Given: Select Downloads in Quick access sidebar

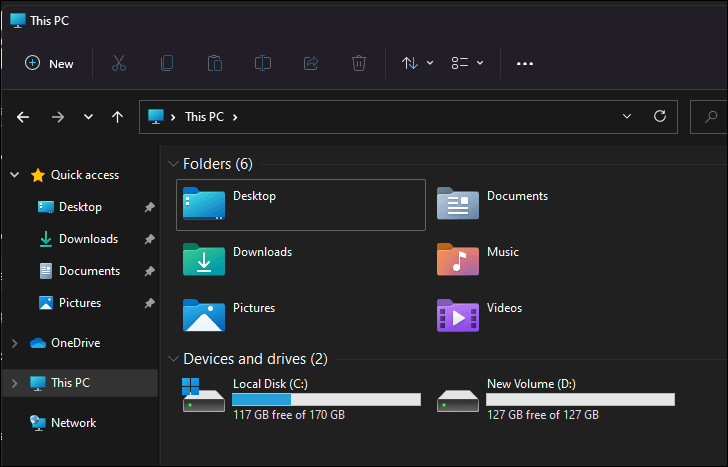Looking at the screenshot, I should pyautogui.click(x=88, y=239).
